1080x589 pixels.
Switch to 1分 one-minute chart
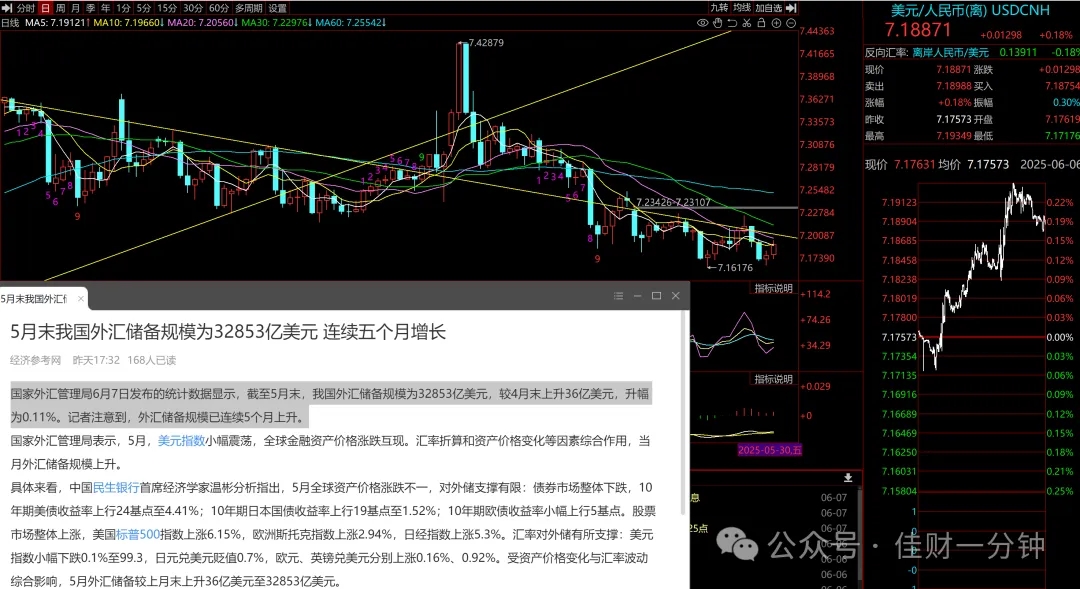click(123, 8)
